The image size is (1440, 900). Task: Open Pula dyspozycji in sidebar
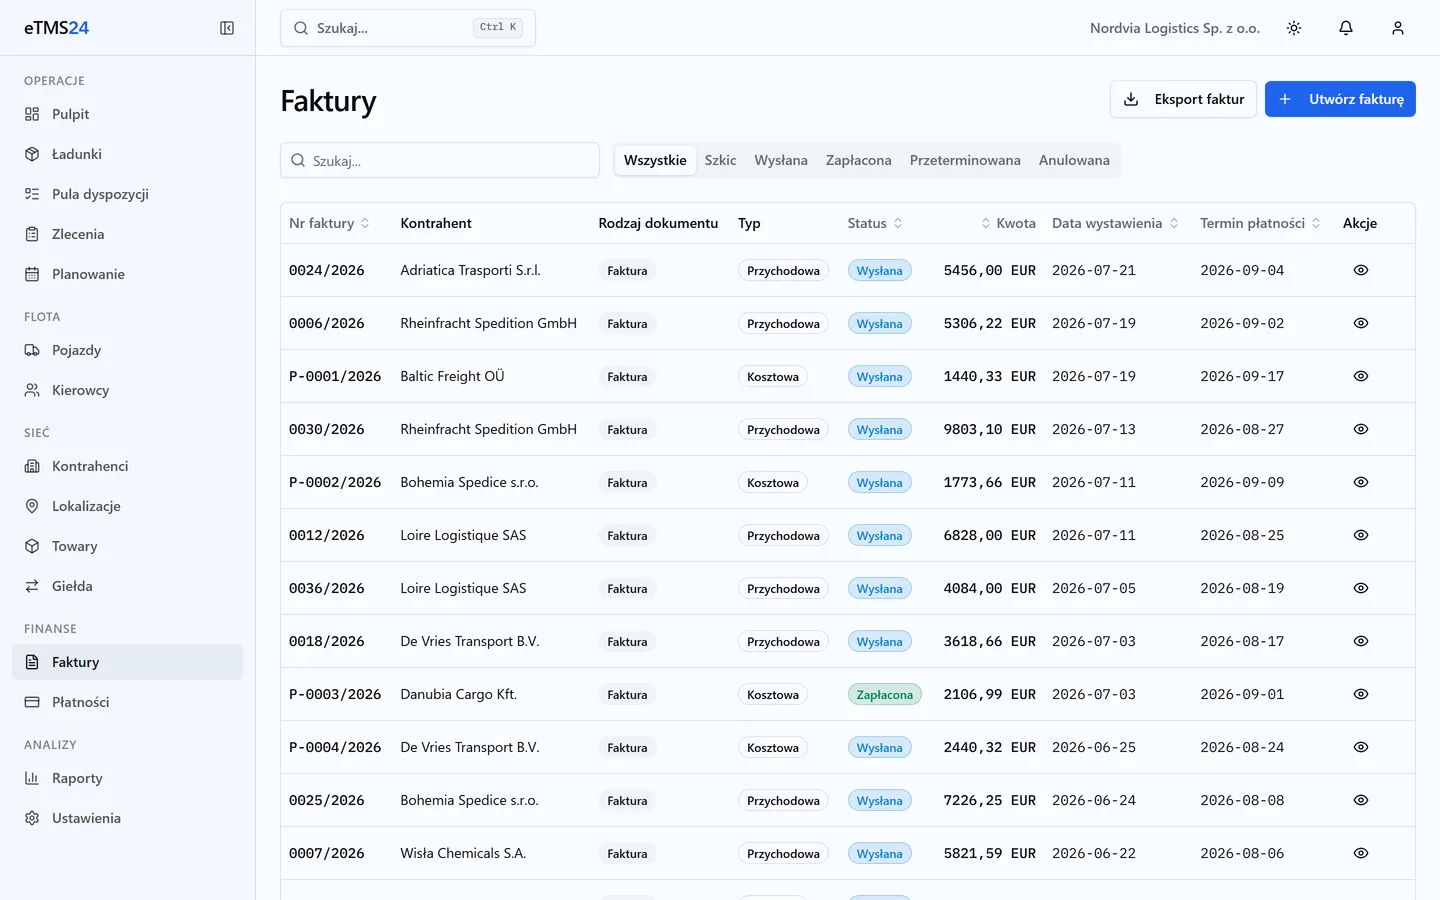pyautogui.click(x=127, y=194)
